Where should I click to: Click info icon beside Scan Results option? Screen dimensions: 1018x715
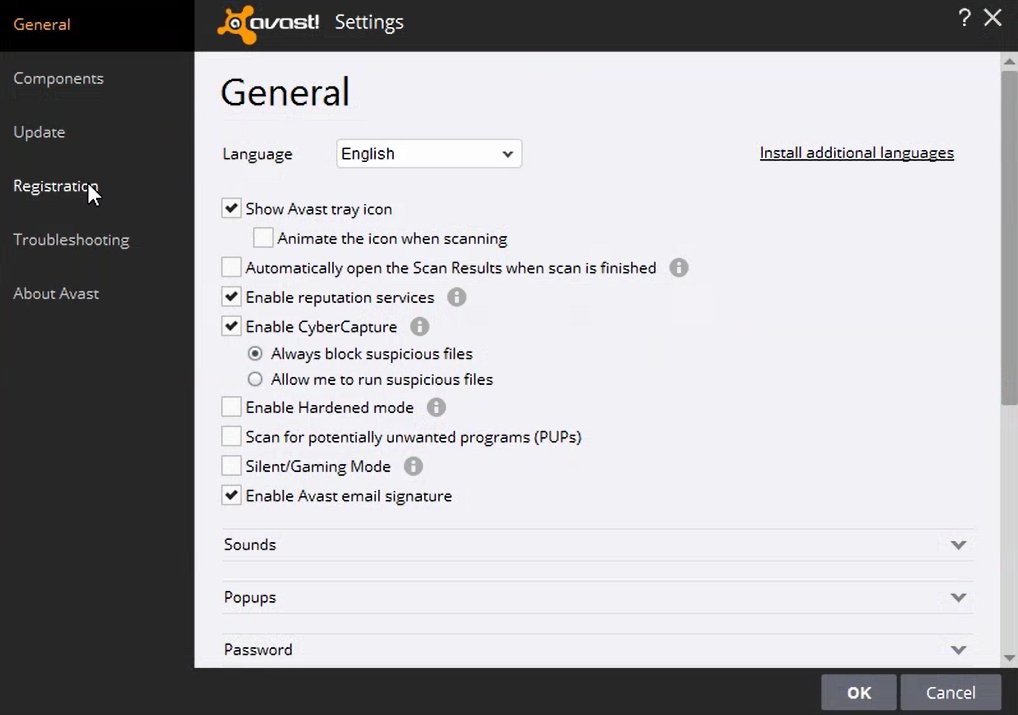tap(679, 268)
